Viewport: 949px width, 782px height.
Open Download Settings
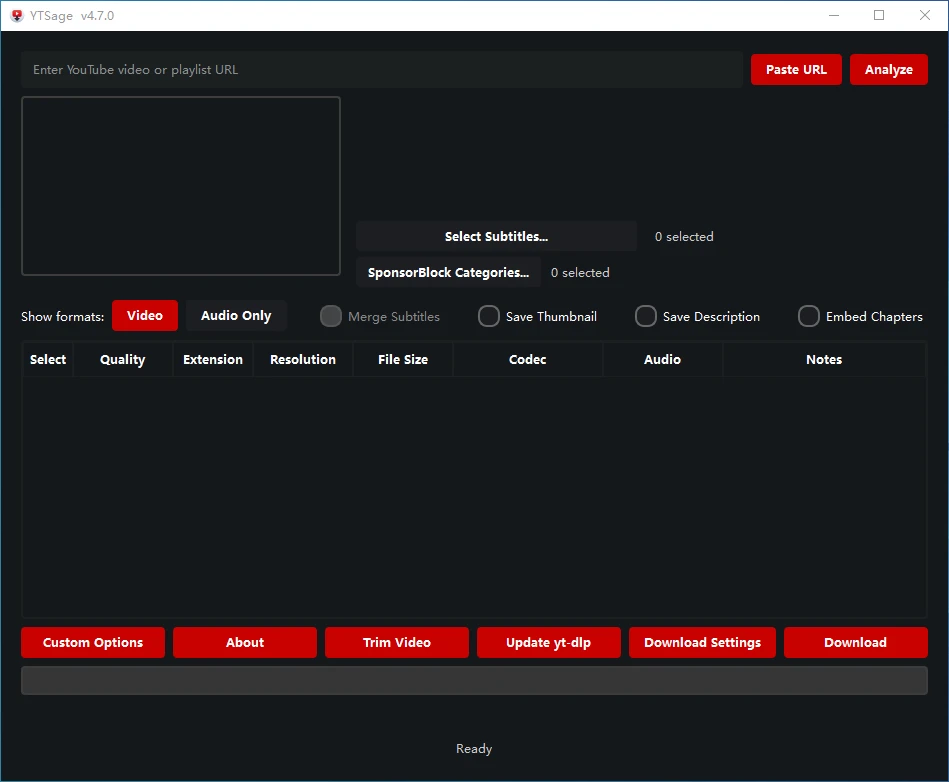tap(702, 643)
